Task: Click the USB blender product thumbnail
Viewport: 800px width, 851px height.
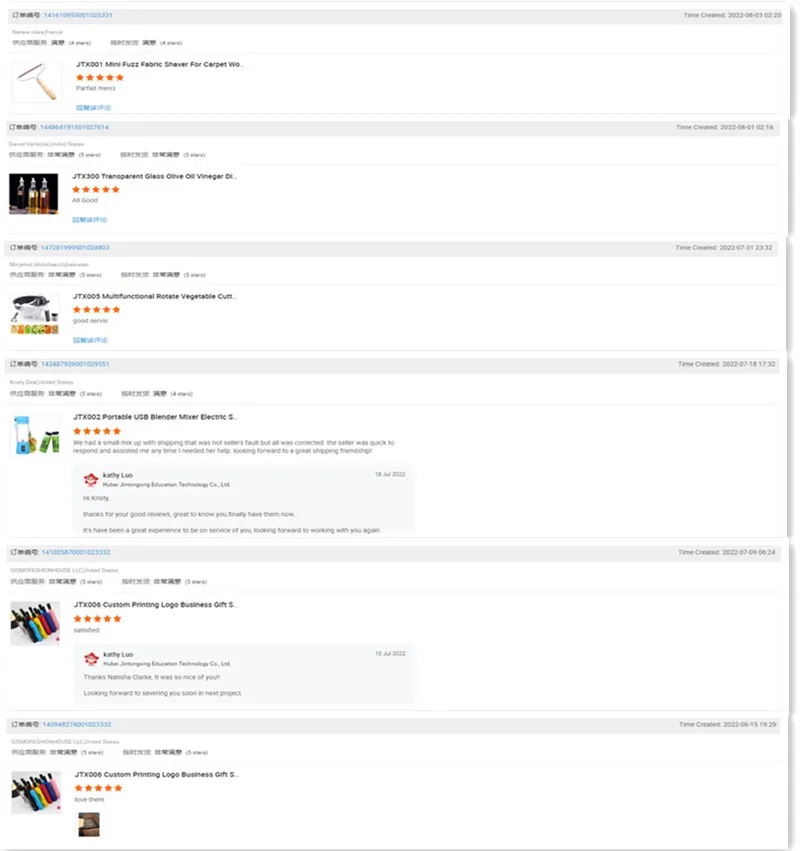Action: [x=35, y=435]
